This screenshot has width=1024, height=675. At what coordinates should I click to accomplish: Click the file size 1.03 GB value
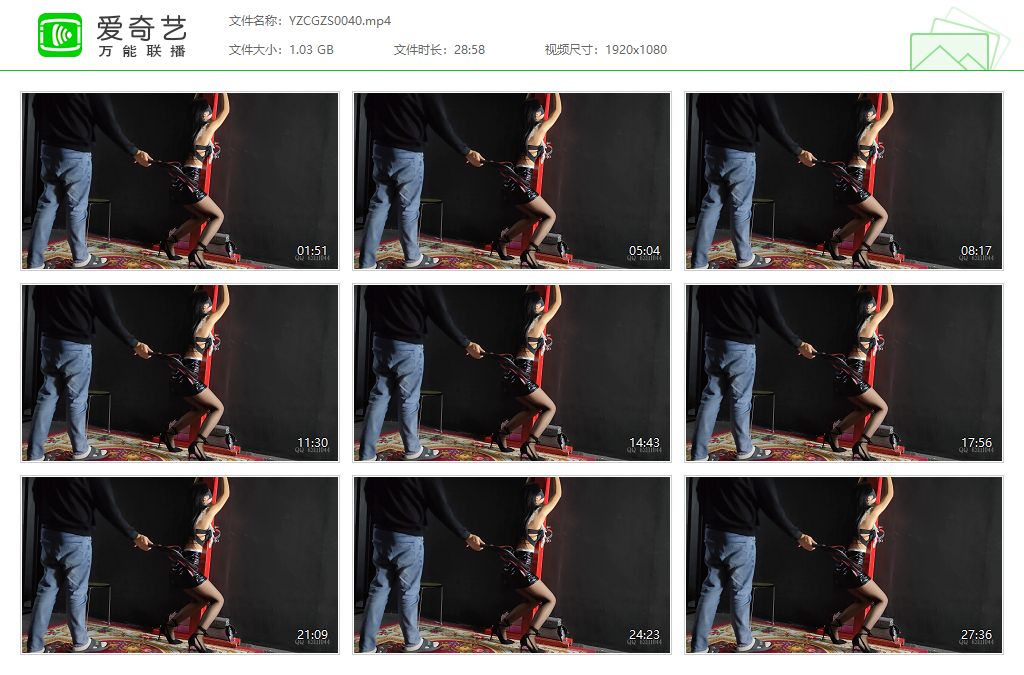[311, 49]
